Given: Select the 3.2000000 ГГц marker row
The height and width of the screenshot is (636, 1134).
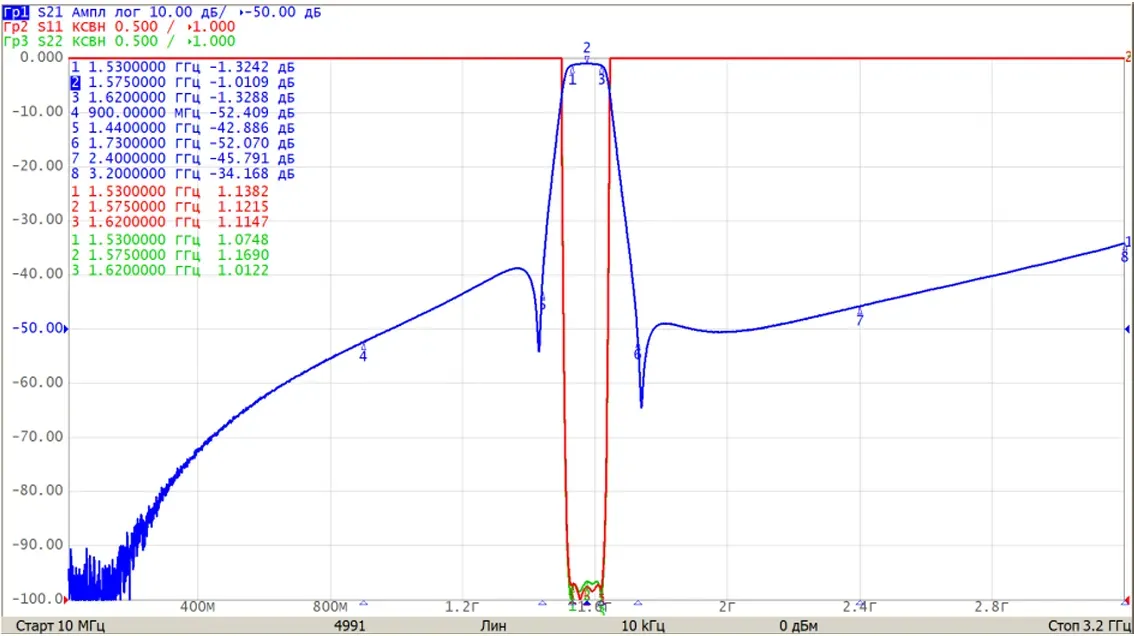Looking at the screenshot, I should 183,174.
